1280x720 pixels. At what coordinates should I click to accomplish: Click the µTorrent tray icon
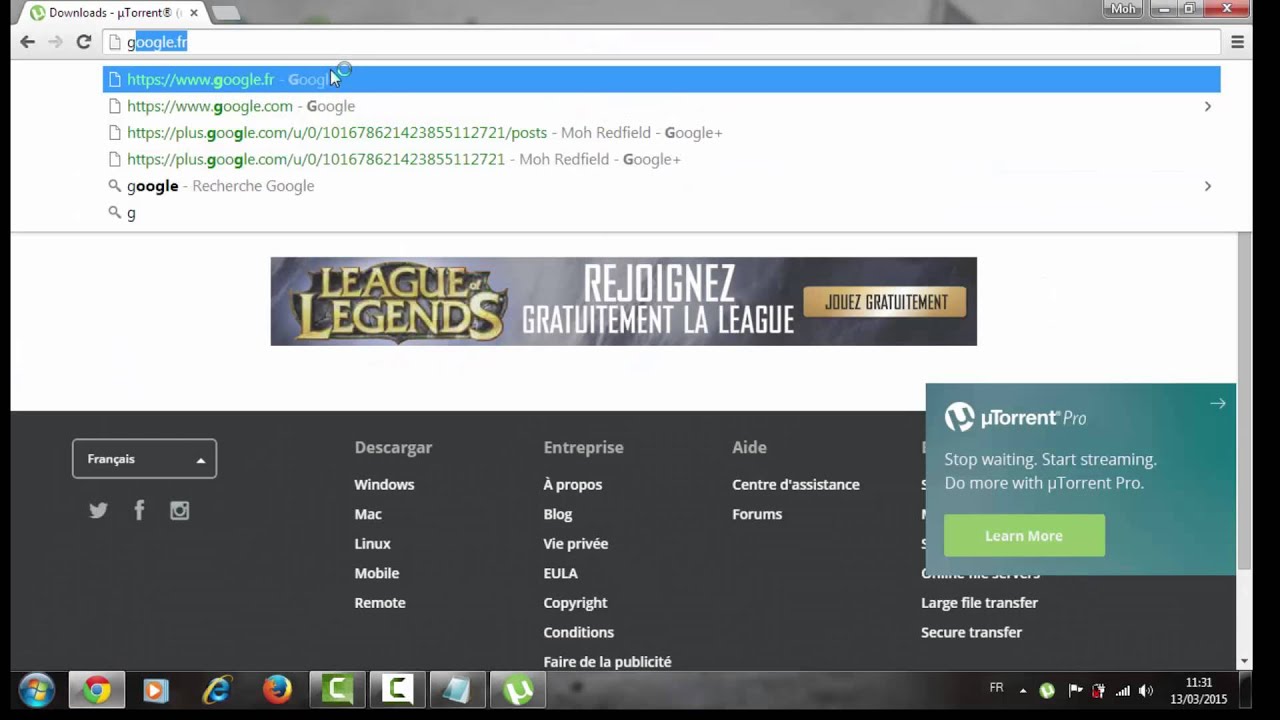click(1047, 691)
